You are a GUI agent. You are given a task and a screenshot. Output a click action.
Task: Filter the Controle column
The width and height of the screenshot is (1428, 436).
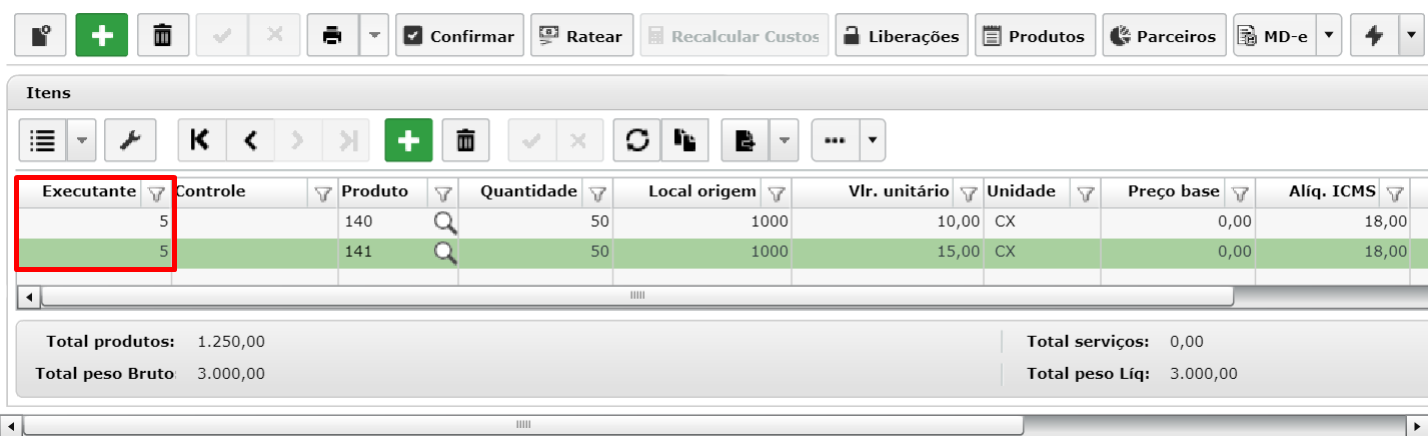pos(322,193)
